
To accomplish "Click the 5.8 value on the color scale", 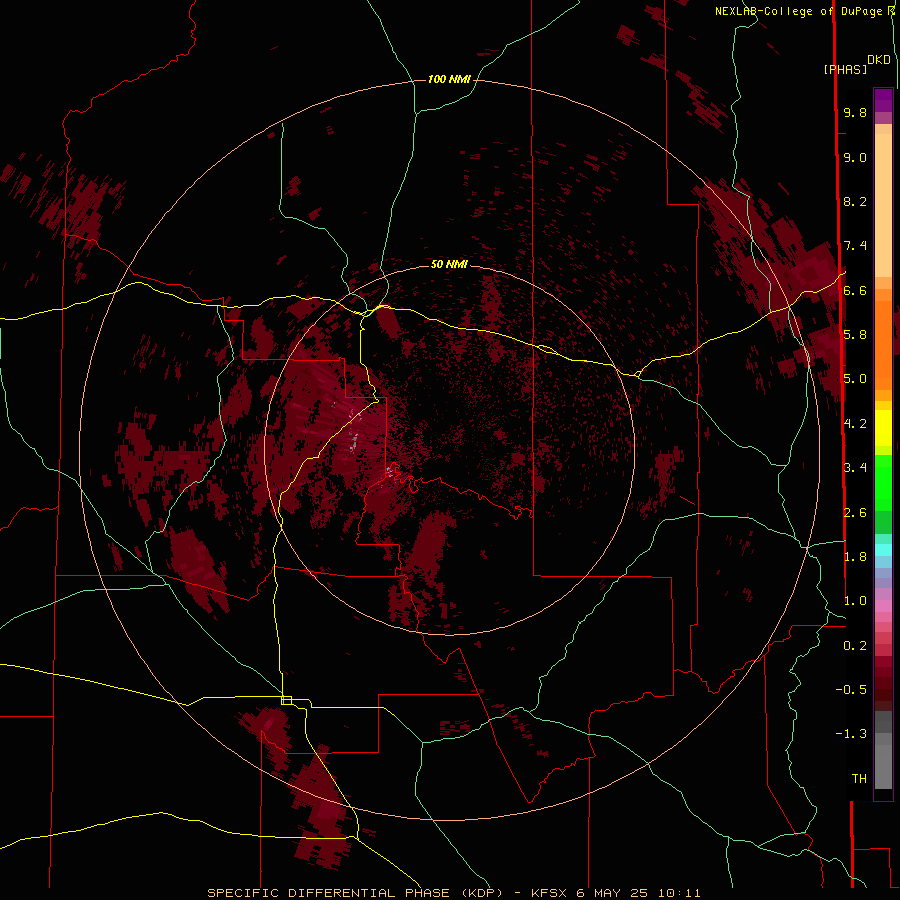I will click(855, 335).
